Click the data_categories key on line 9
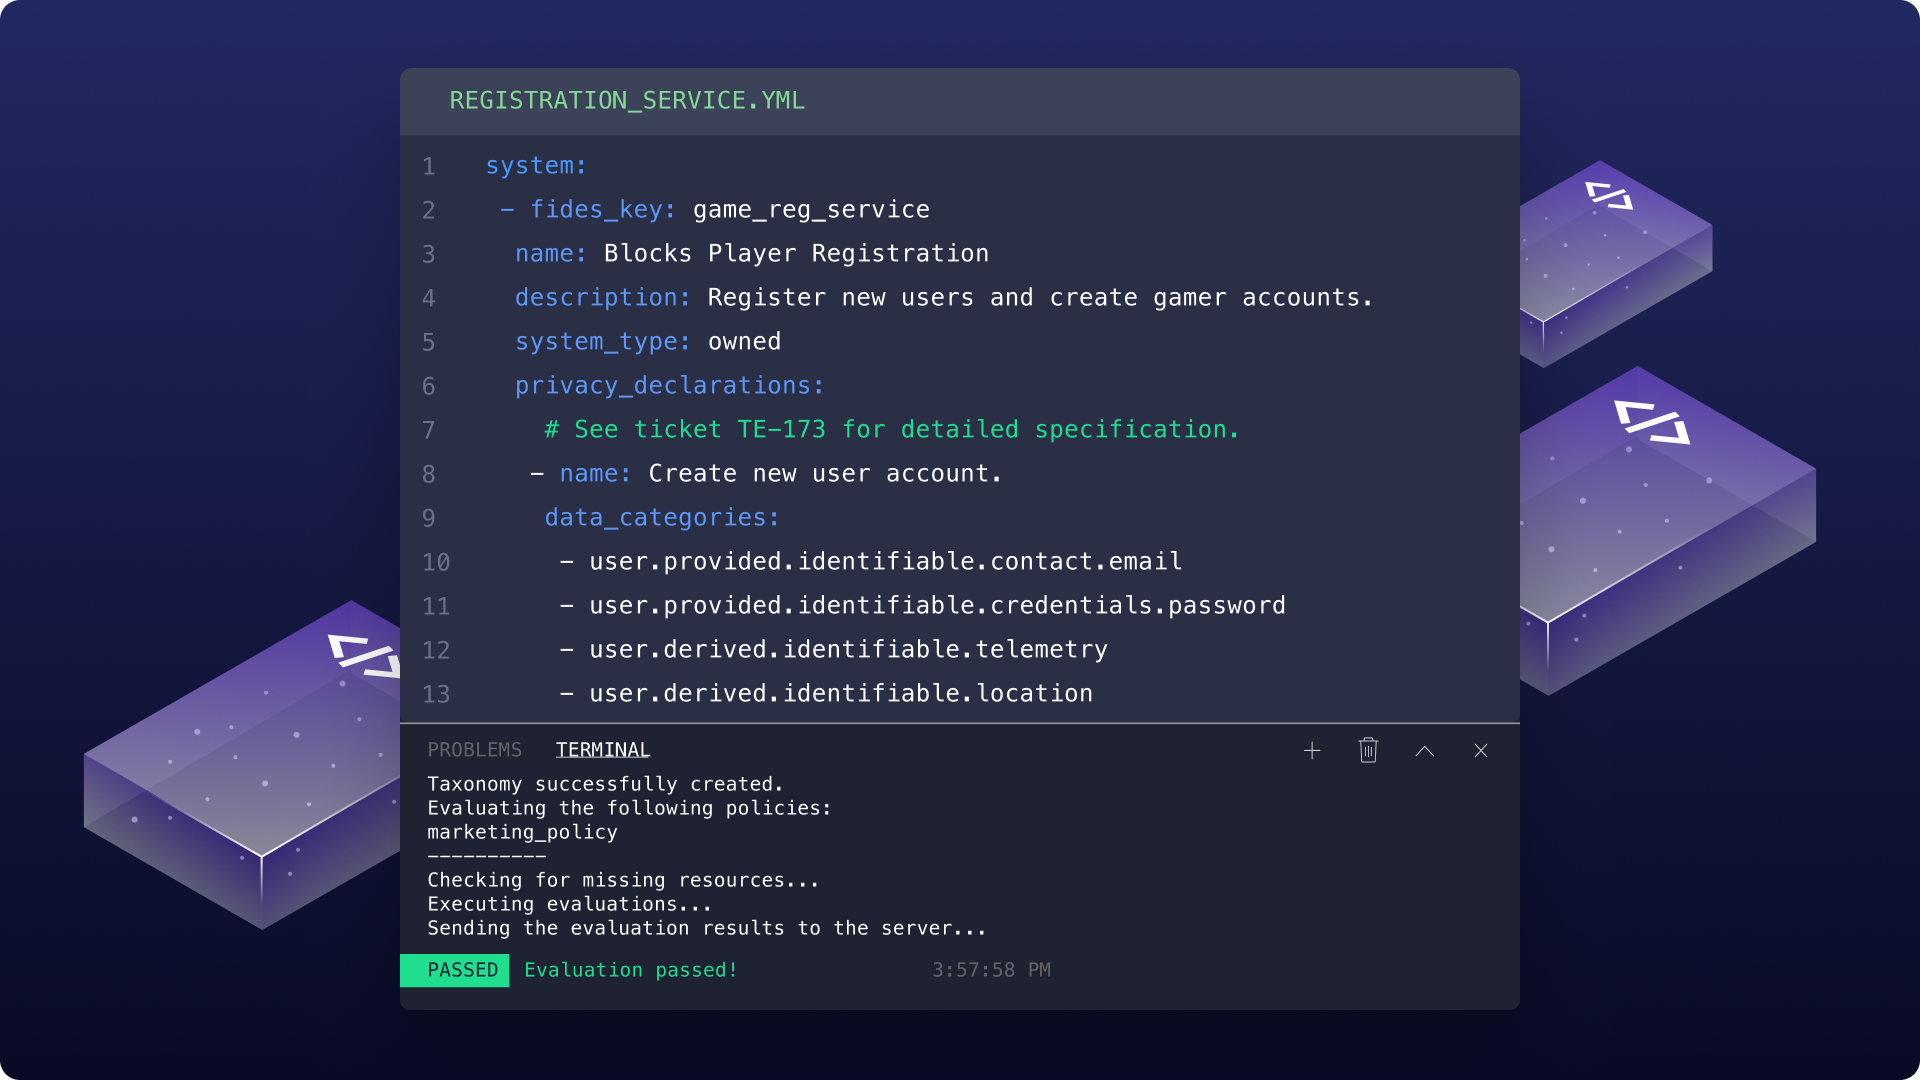 coord(661,518)
